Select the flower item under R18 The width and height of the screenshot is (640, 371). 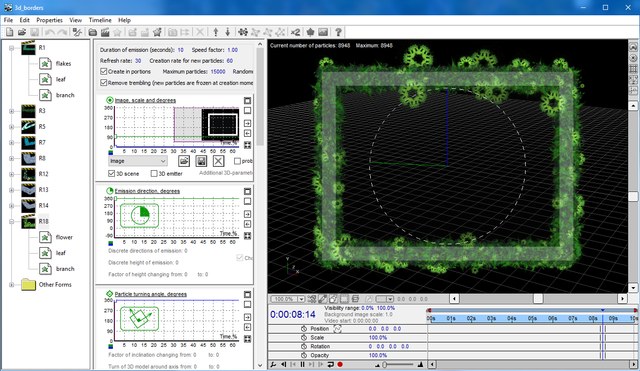click(64, 237)
